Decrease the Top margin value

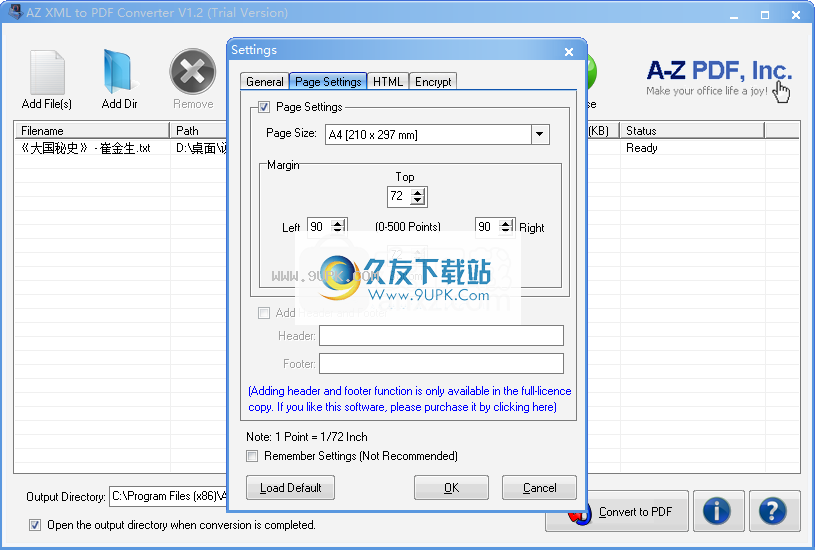pos(418,200)
